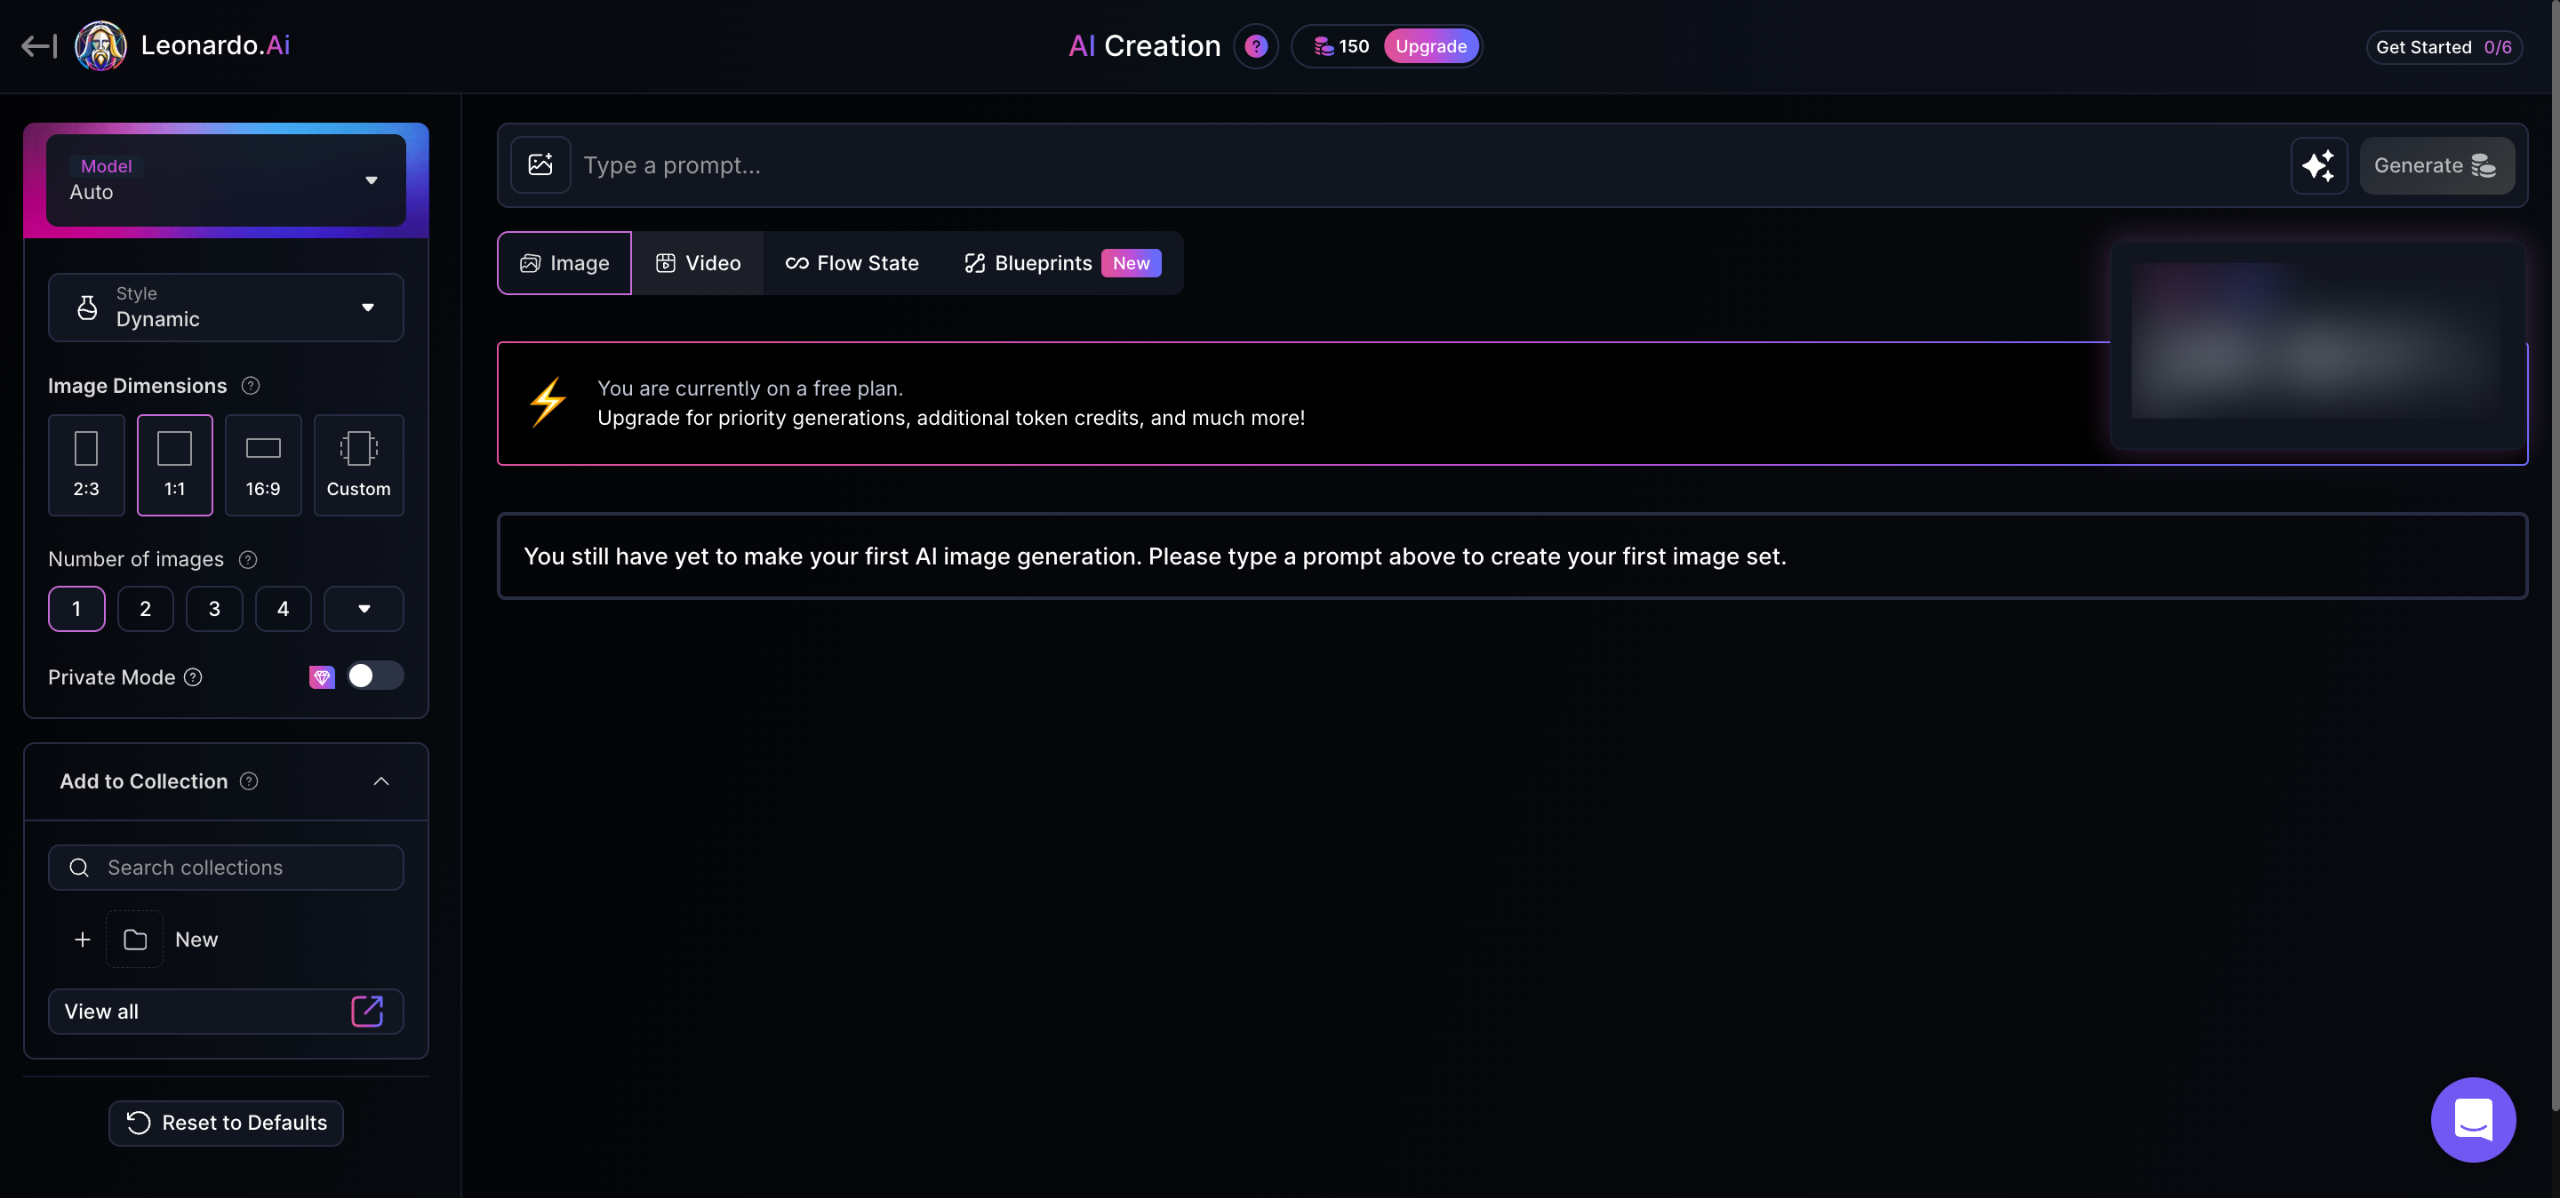Image resolution: width=2560 pixels, height=1198 pixels.
Task: Click the Image Dimensions help icon
Action: pyautogui.click(x=251, y=386)
